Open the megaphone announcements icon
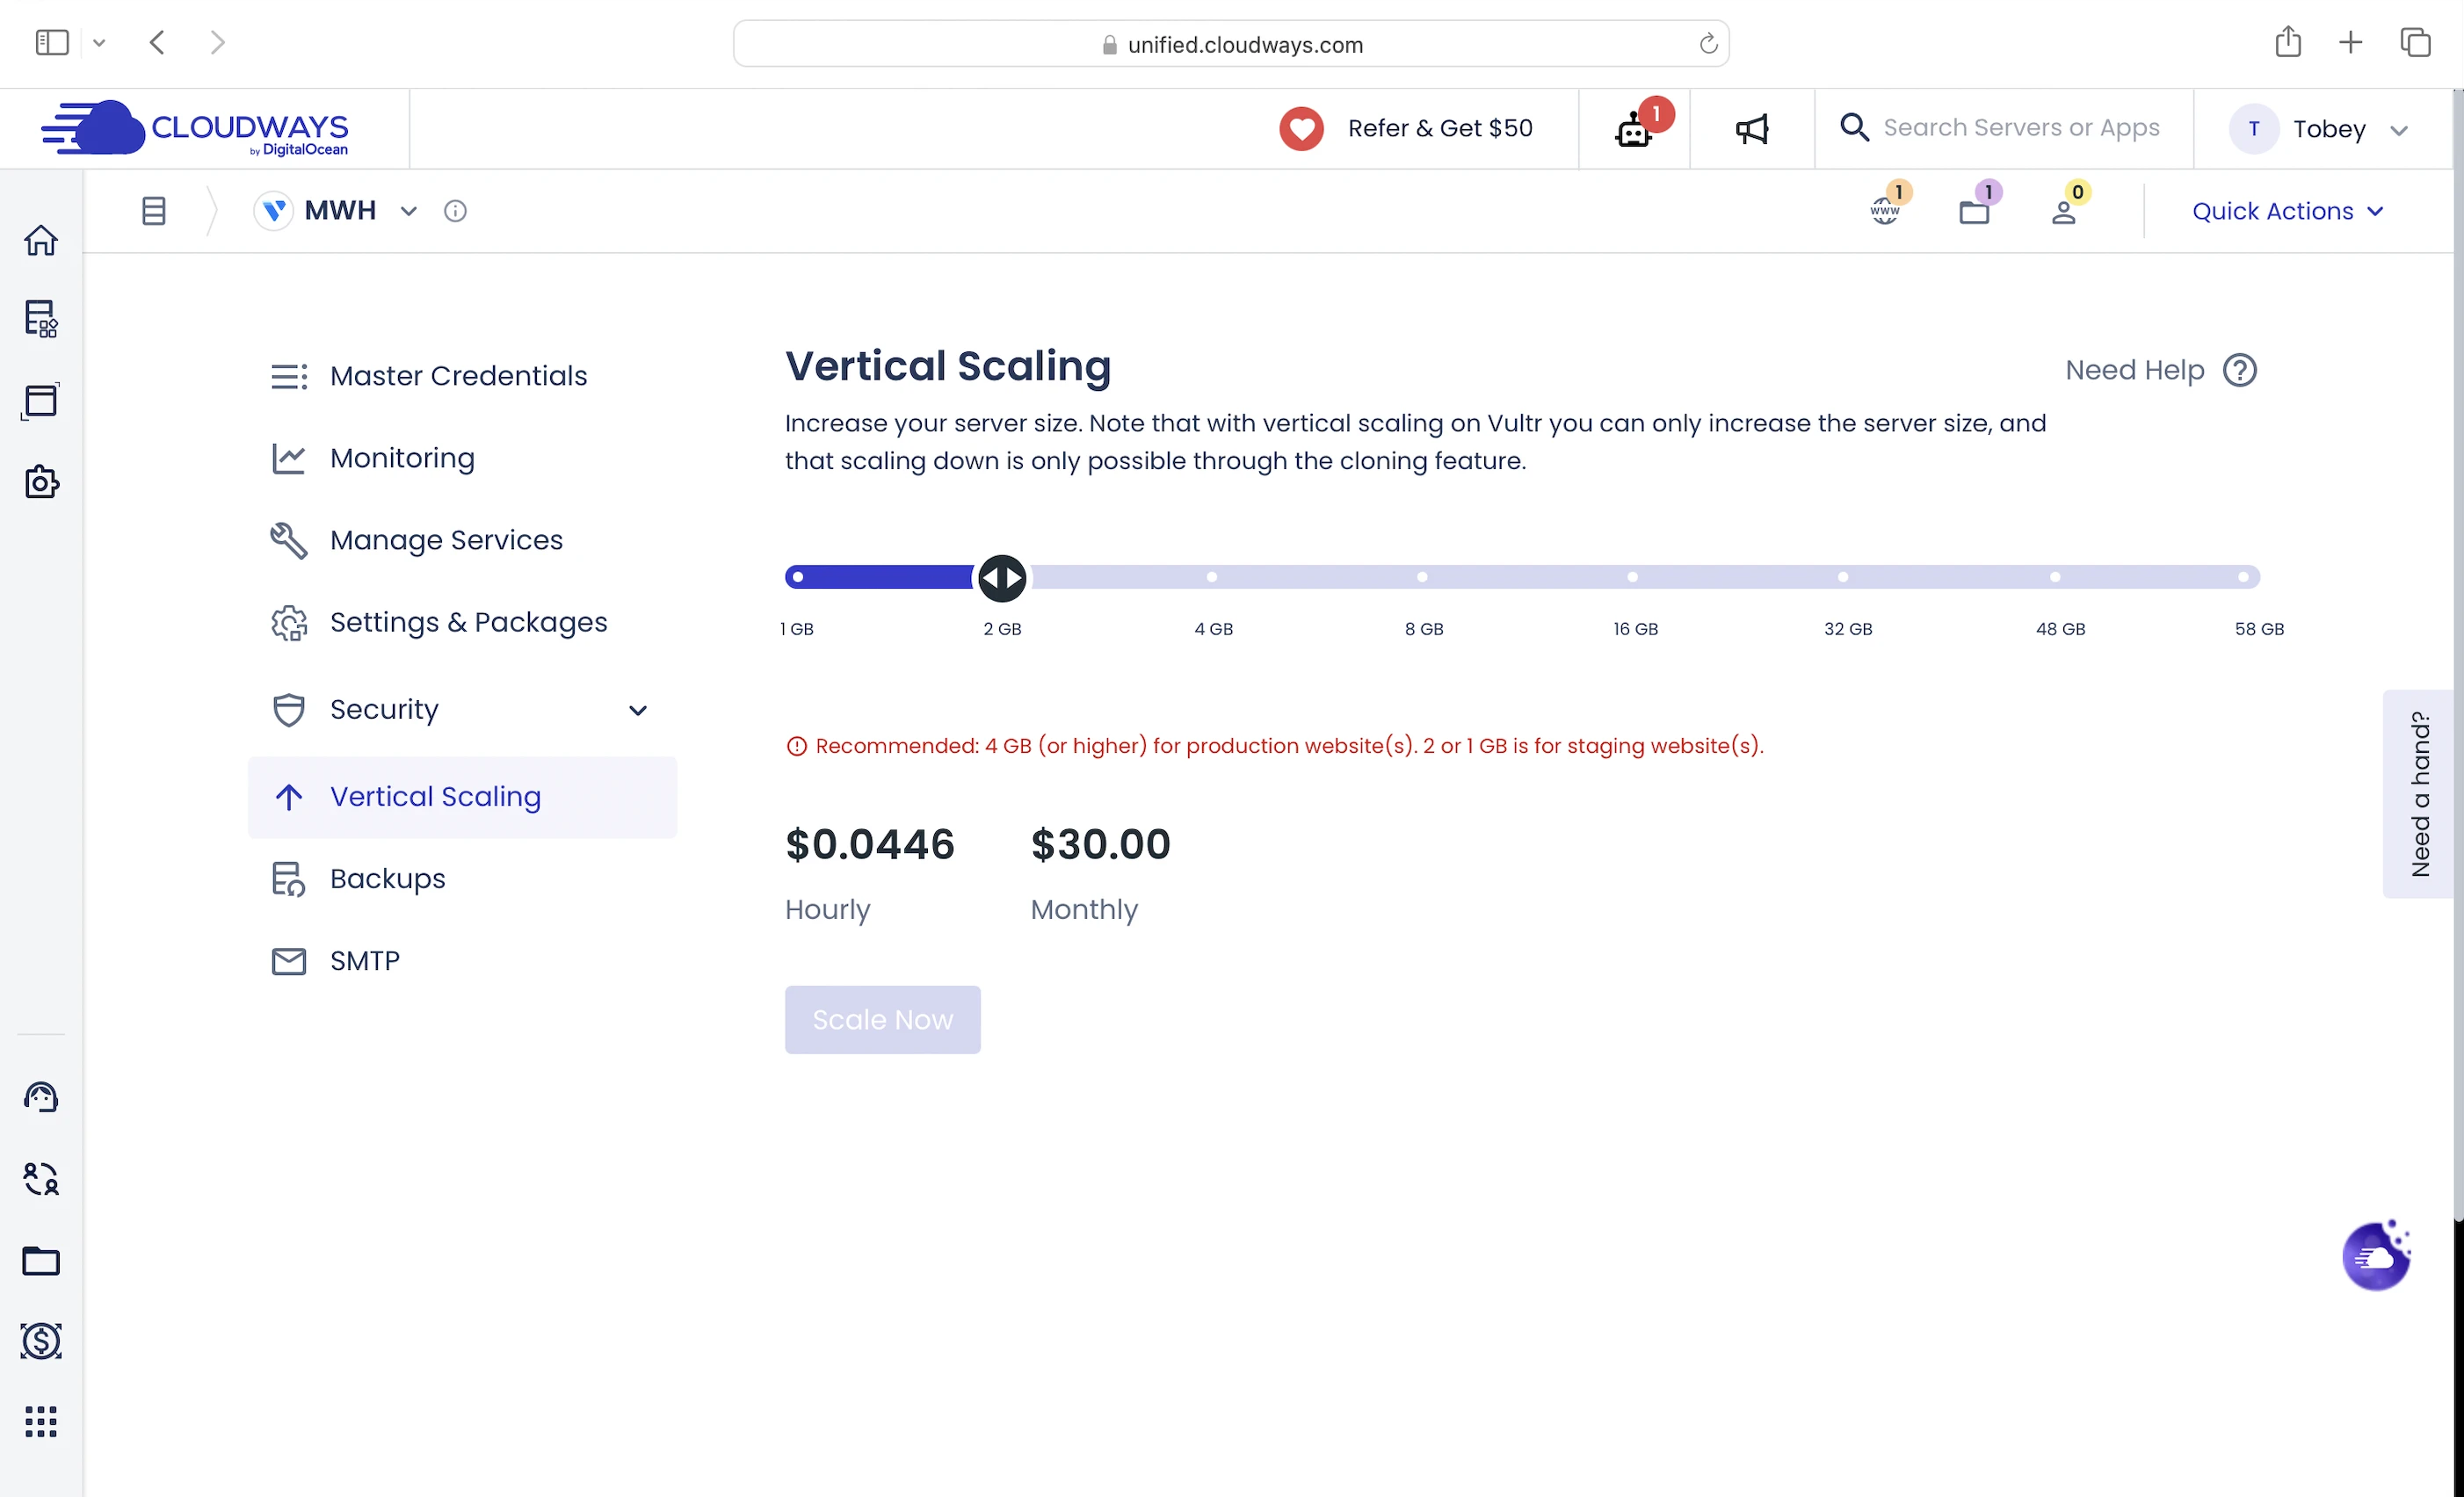 pos(1752,129)
